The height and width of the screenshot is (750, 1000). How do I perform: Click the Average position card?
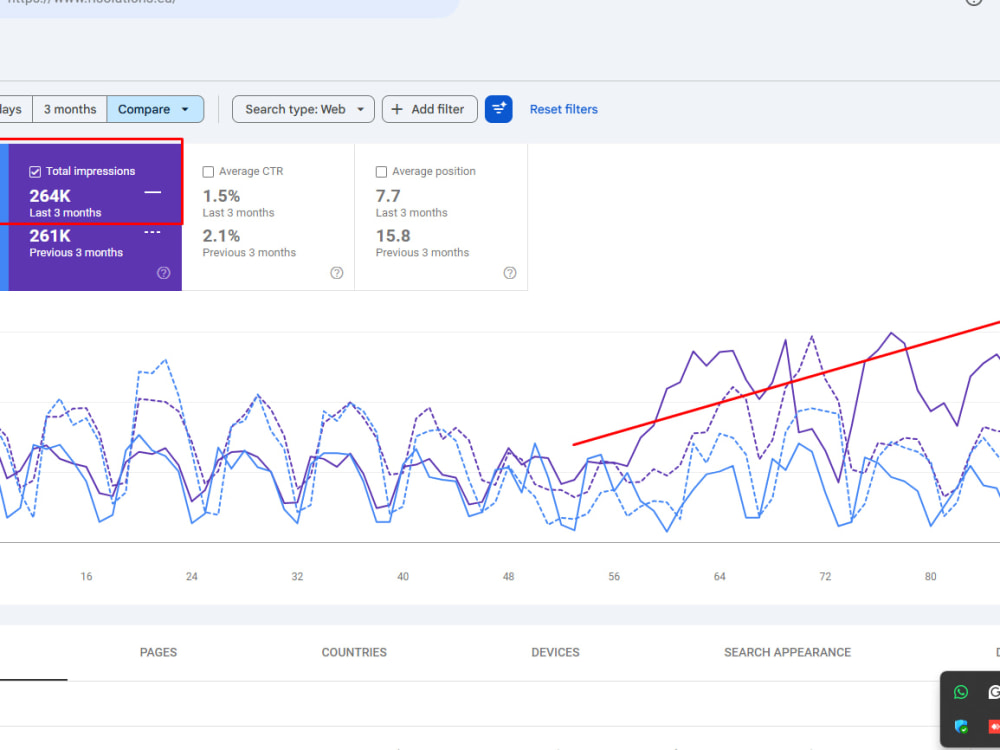pos(441,217)
